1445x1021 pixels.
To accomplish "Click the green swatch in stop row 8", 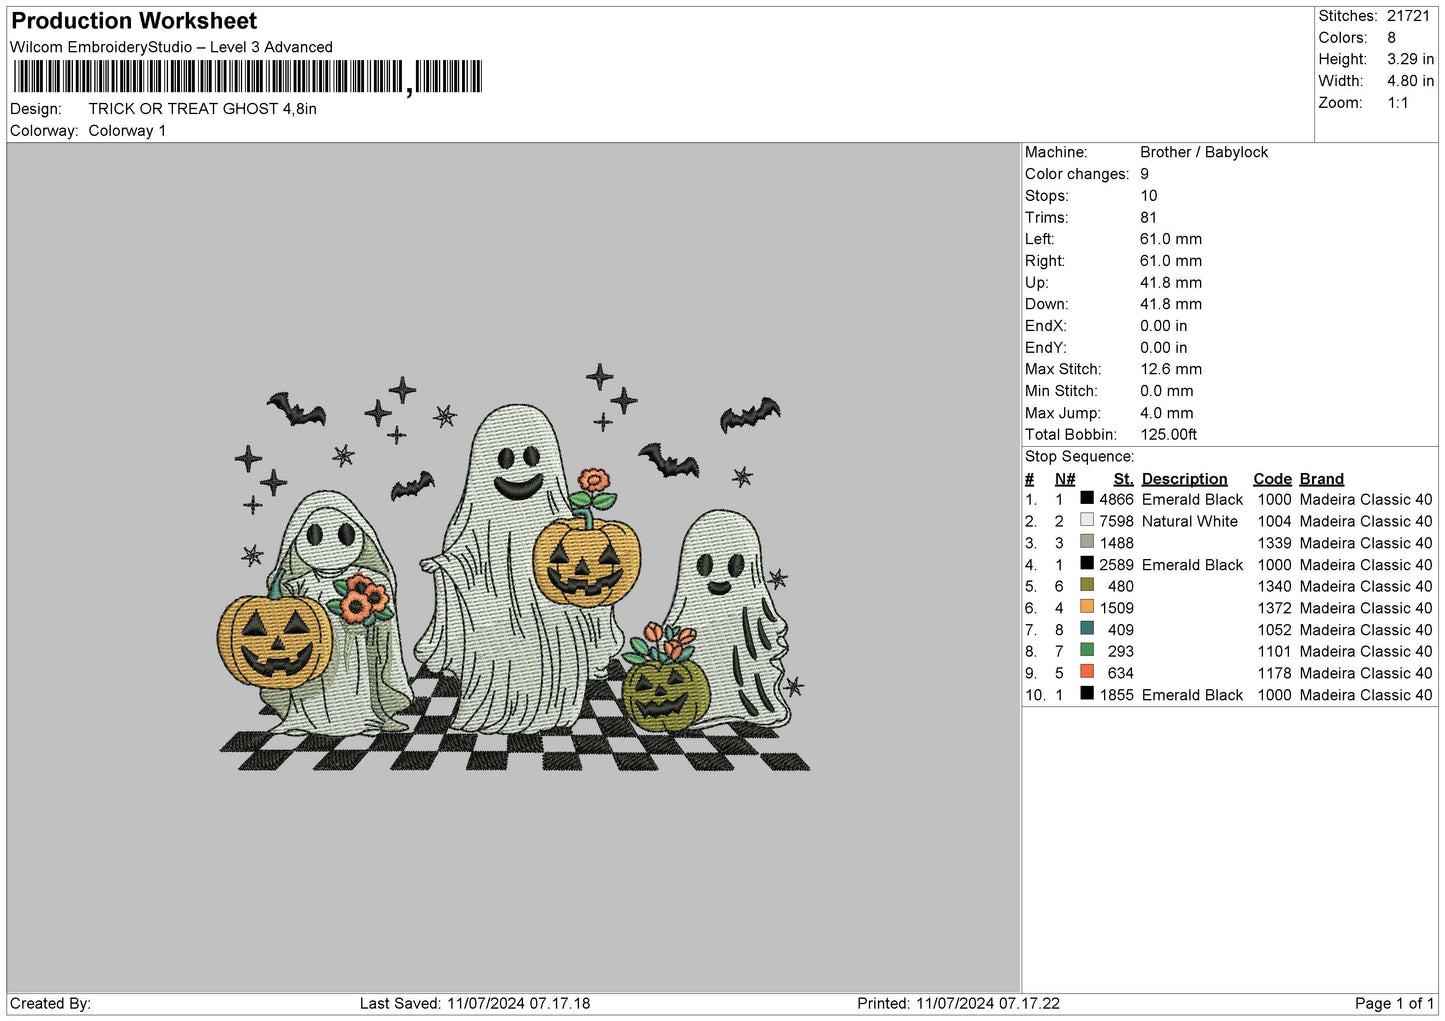I will pos(1087,650).
